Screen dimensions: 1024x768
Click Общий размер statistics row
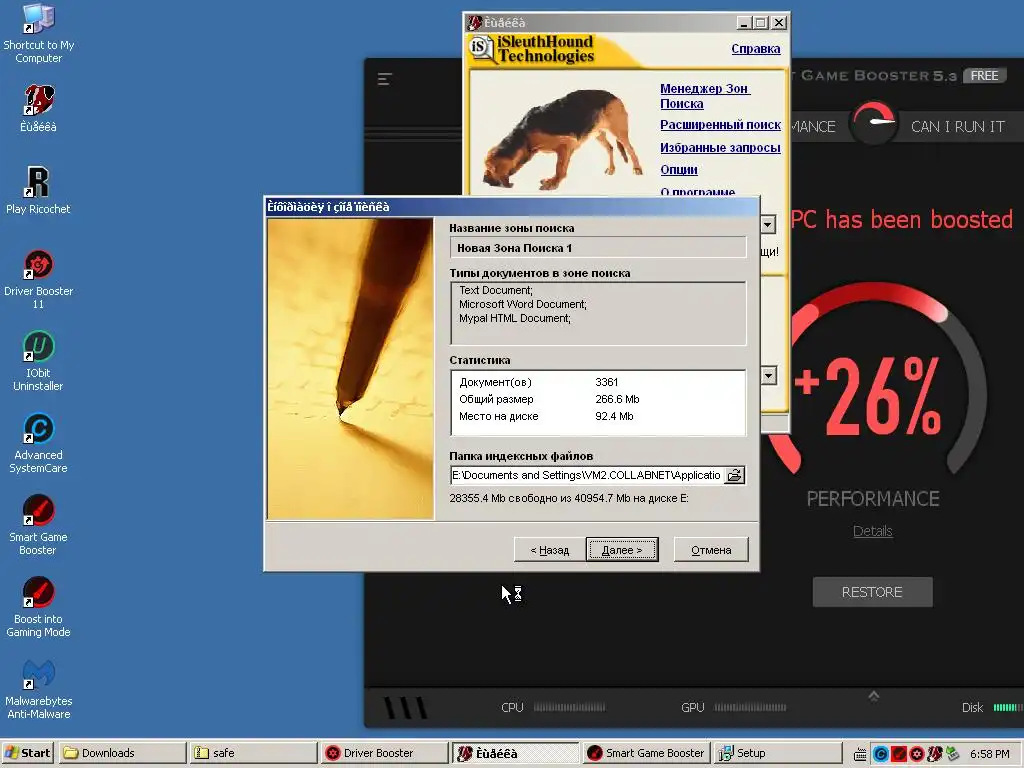(598, 399)
